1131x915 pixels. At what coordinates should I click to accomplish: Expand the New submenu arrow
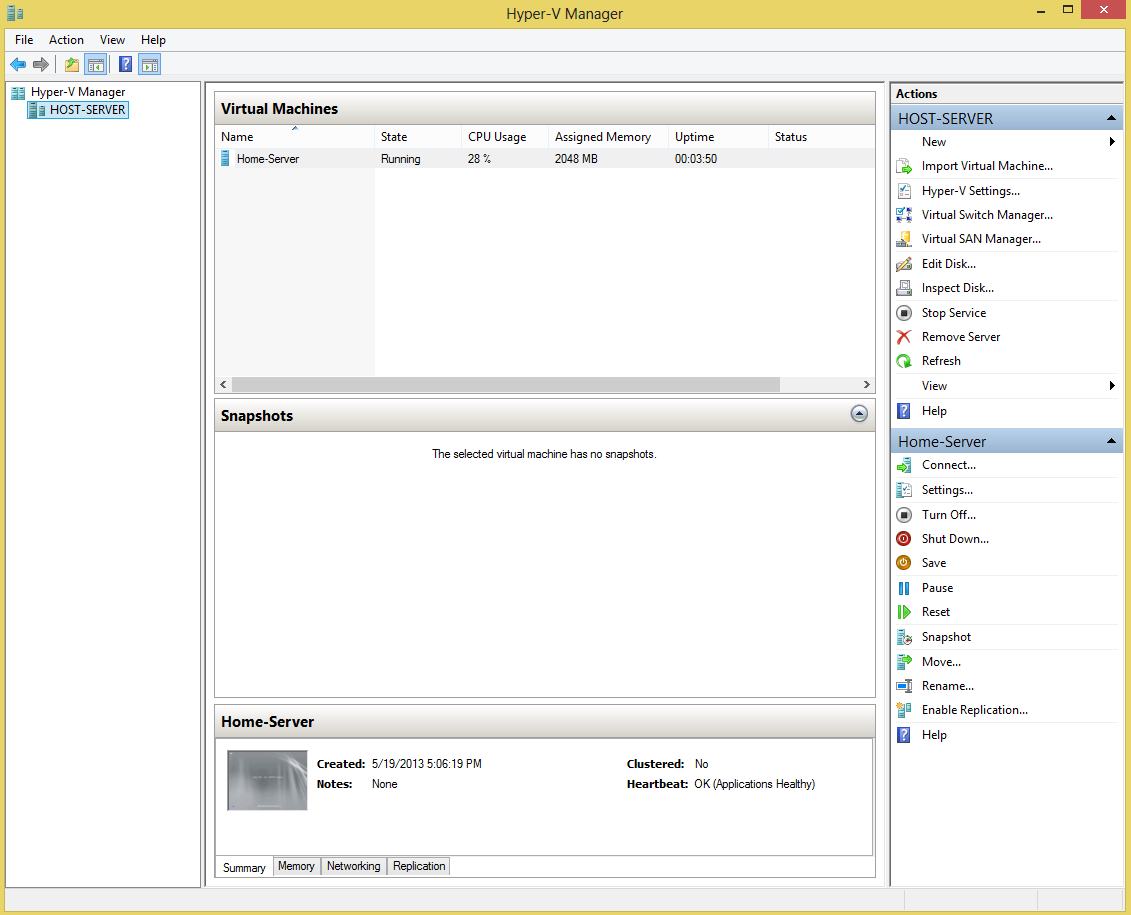1112,142
